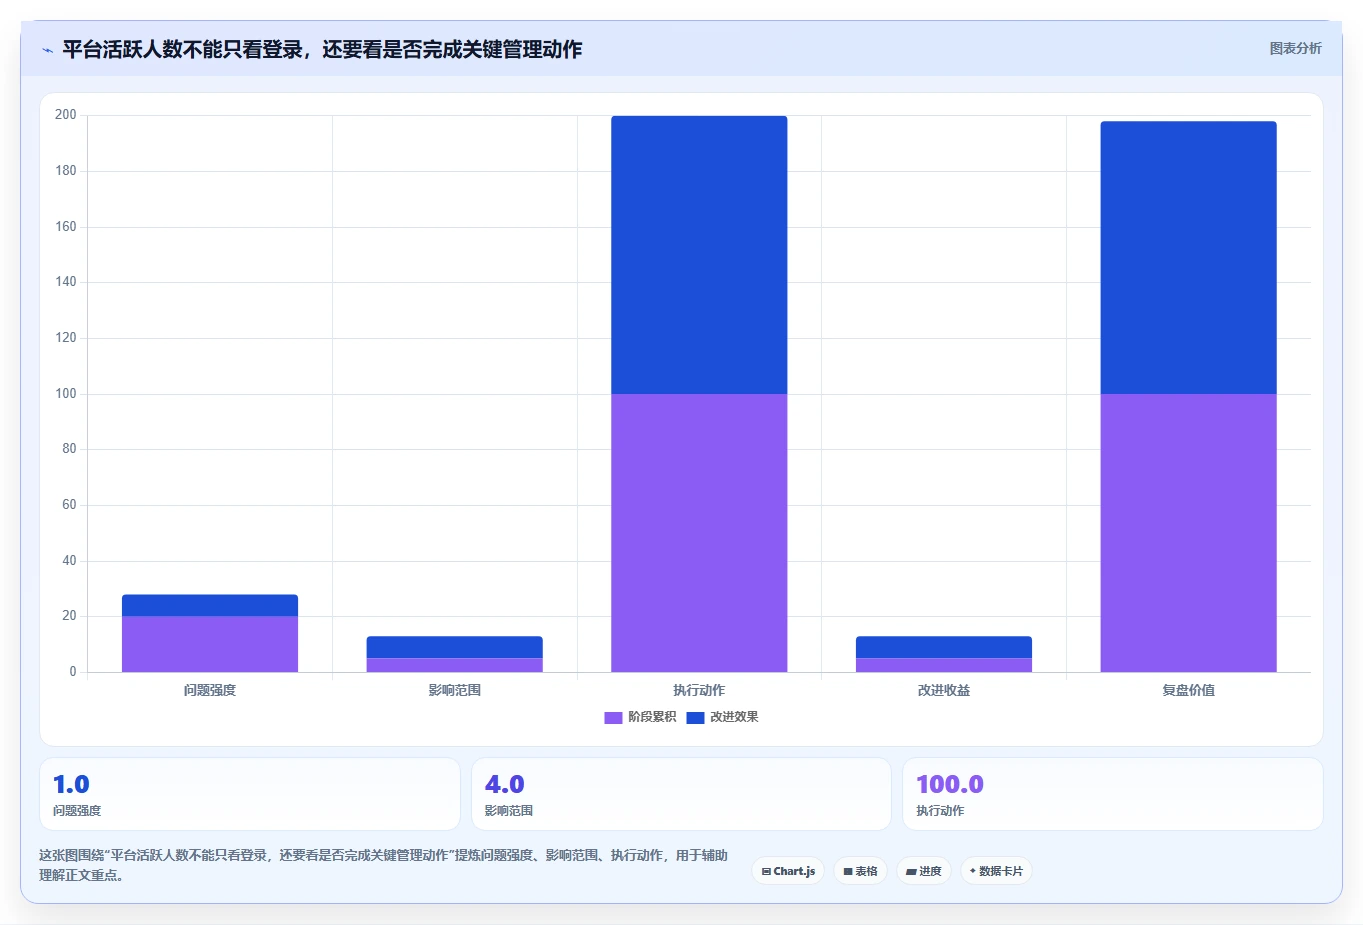Select the 数据卡片 tag pill
1363x925 pixels.
click(996, 871)
